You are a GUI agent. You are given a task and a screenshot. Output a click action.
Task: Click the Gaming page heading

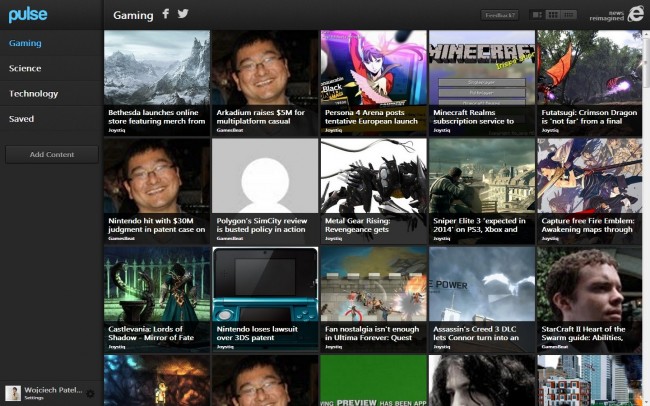click(x=133, y=15)
